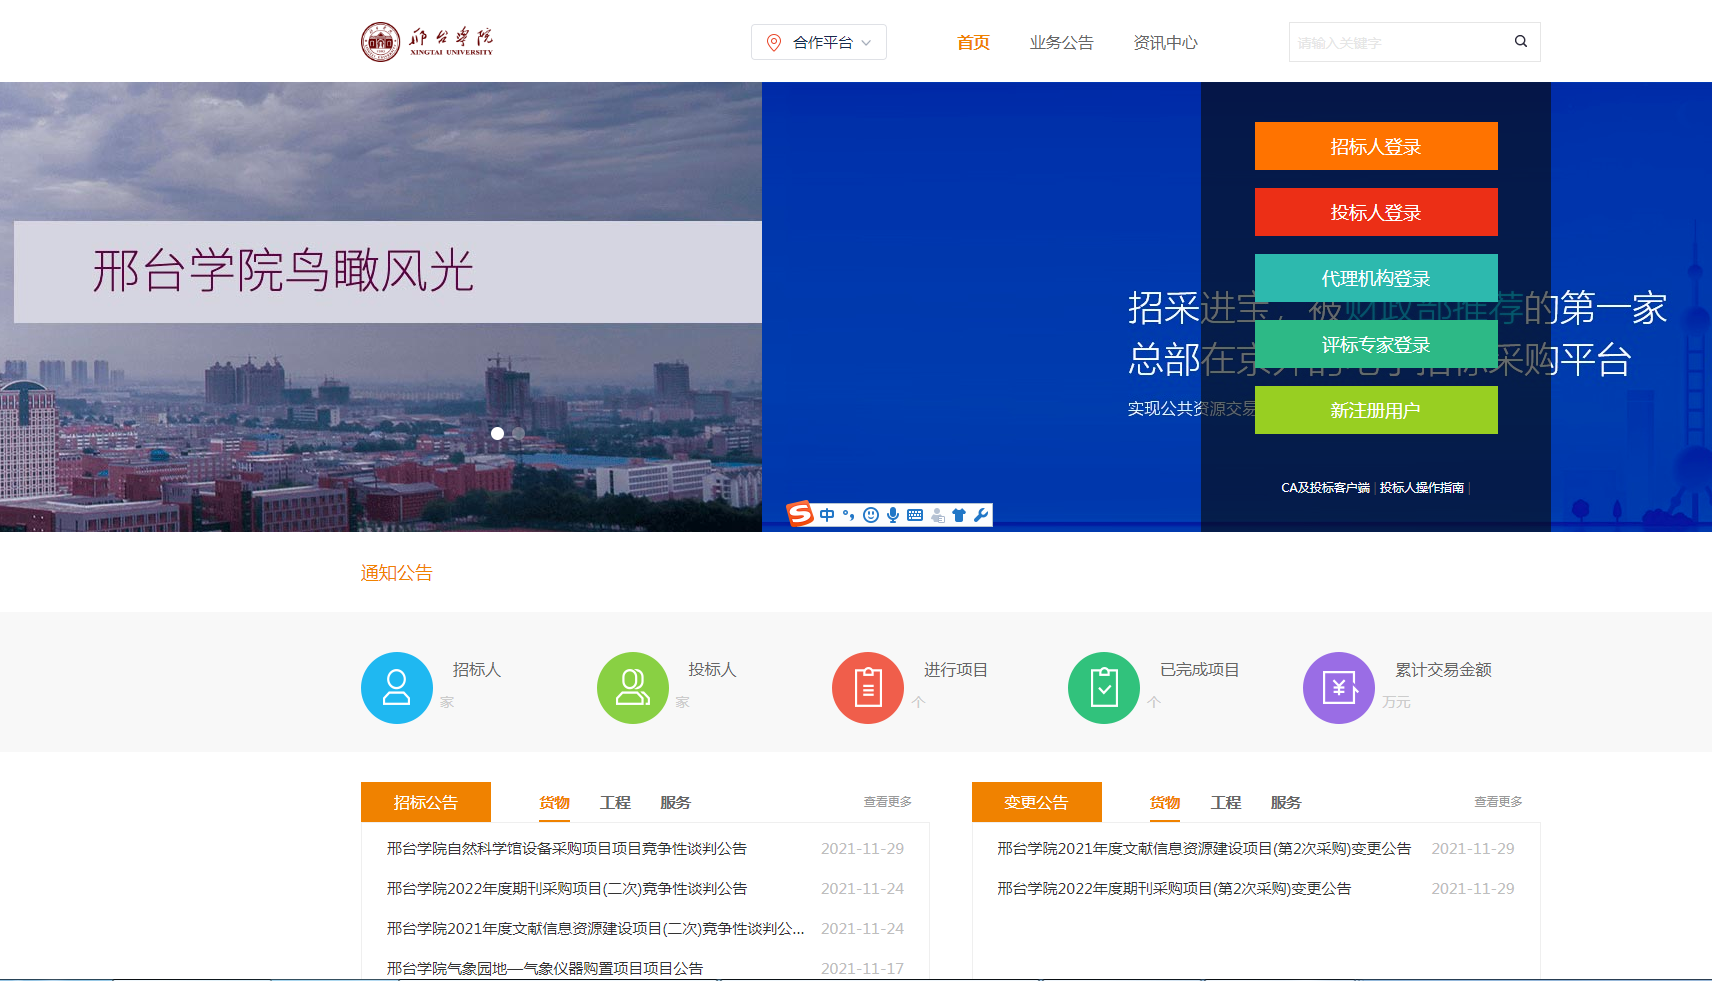
Task: Select the second carousel slide dot
Action: tap(518, 433)
